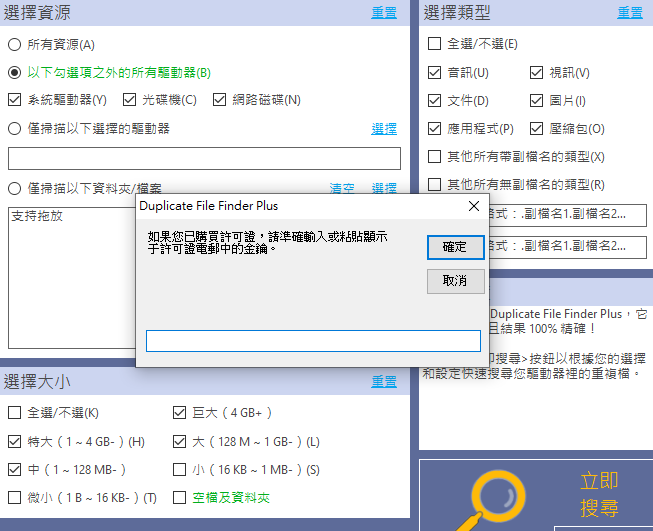Uncheck the 壓縮包(O) checkbox
Image resolution: width=653 pixels, height=531 pixels.
tap(536, 129)
